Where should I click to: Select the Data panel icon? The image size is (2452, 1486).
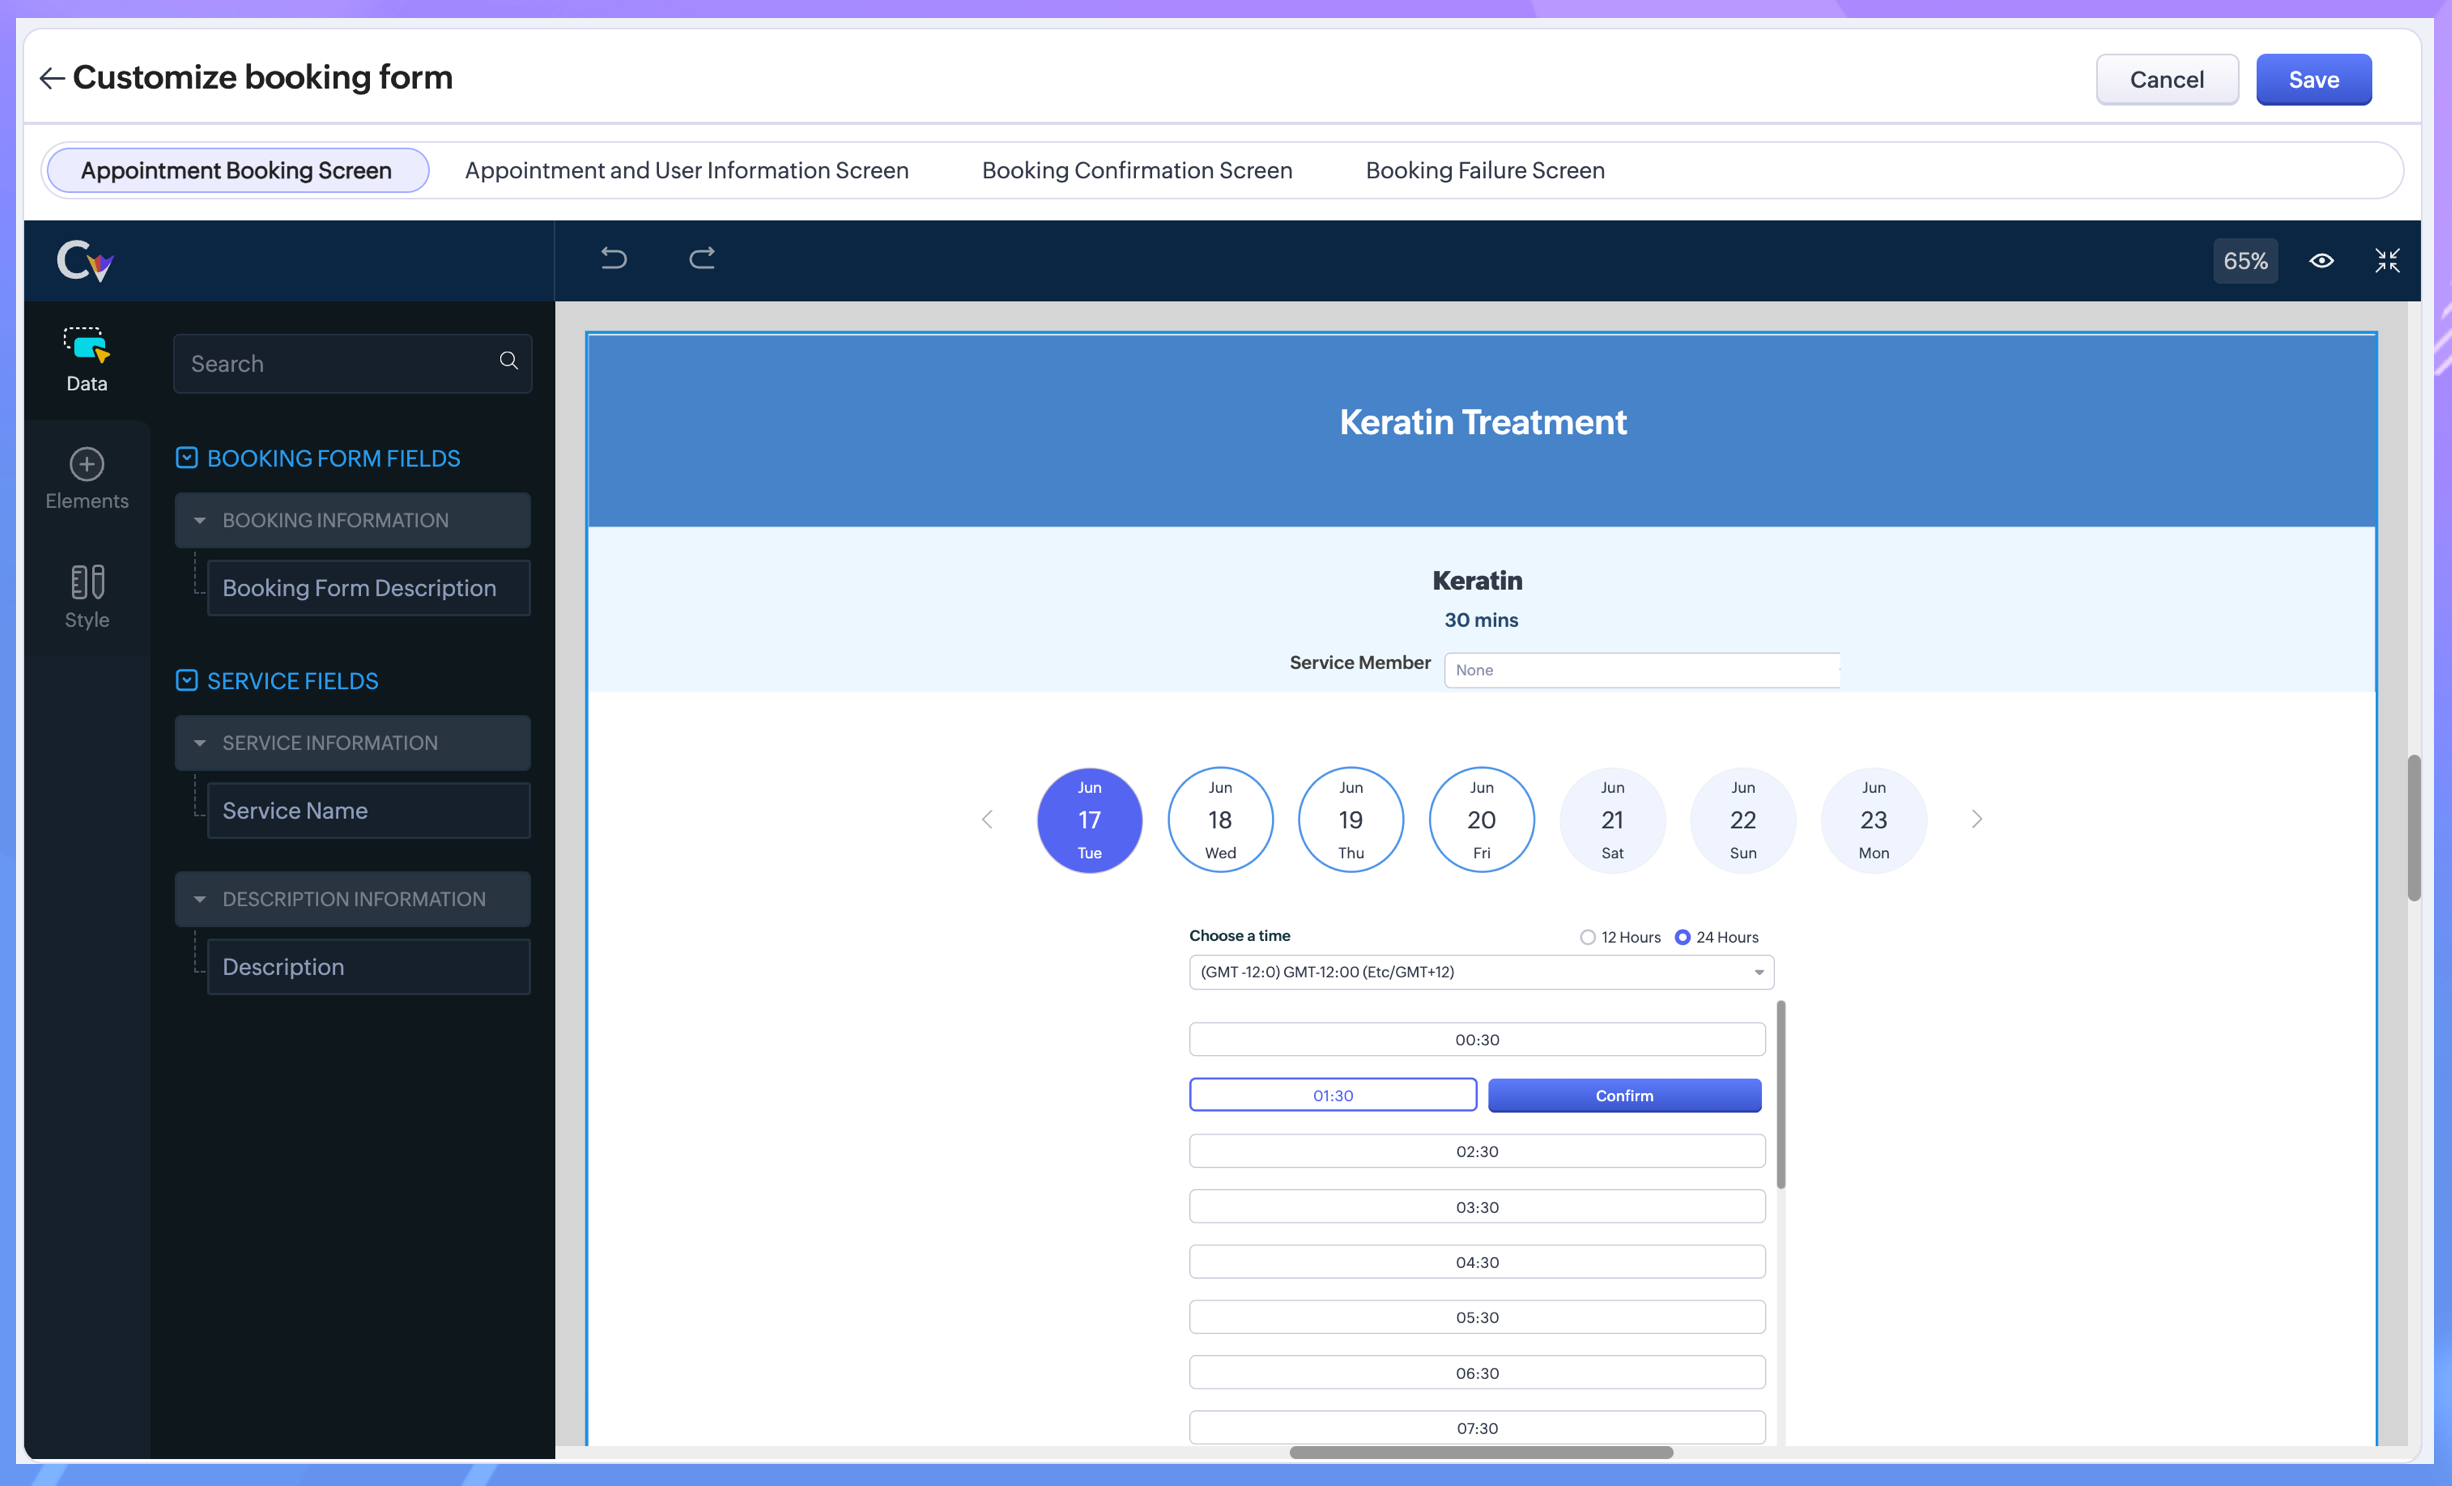pos(87,358)
